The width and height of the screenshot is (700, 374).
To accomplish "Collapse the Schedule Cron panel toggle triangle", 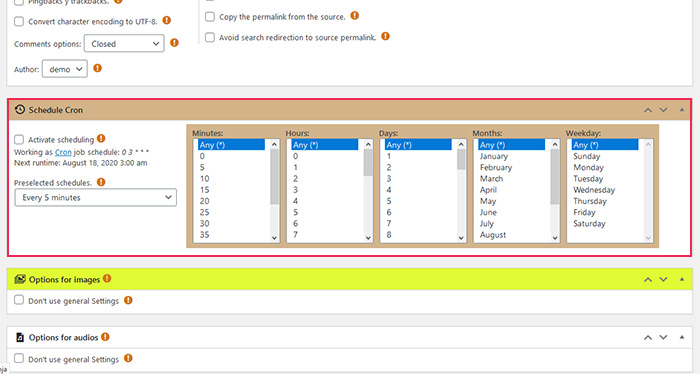I will coord(682,110).
